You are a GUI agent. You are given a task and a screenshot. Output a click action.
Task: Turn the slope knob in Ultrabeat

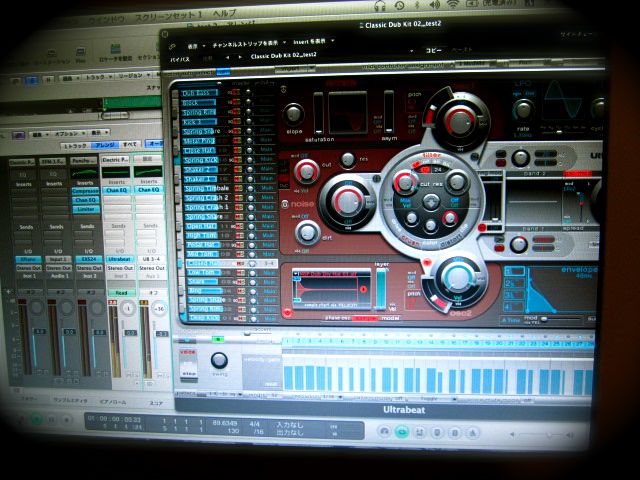[x=293, y=114]
